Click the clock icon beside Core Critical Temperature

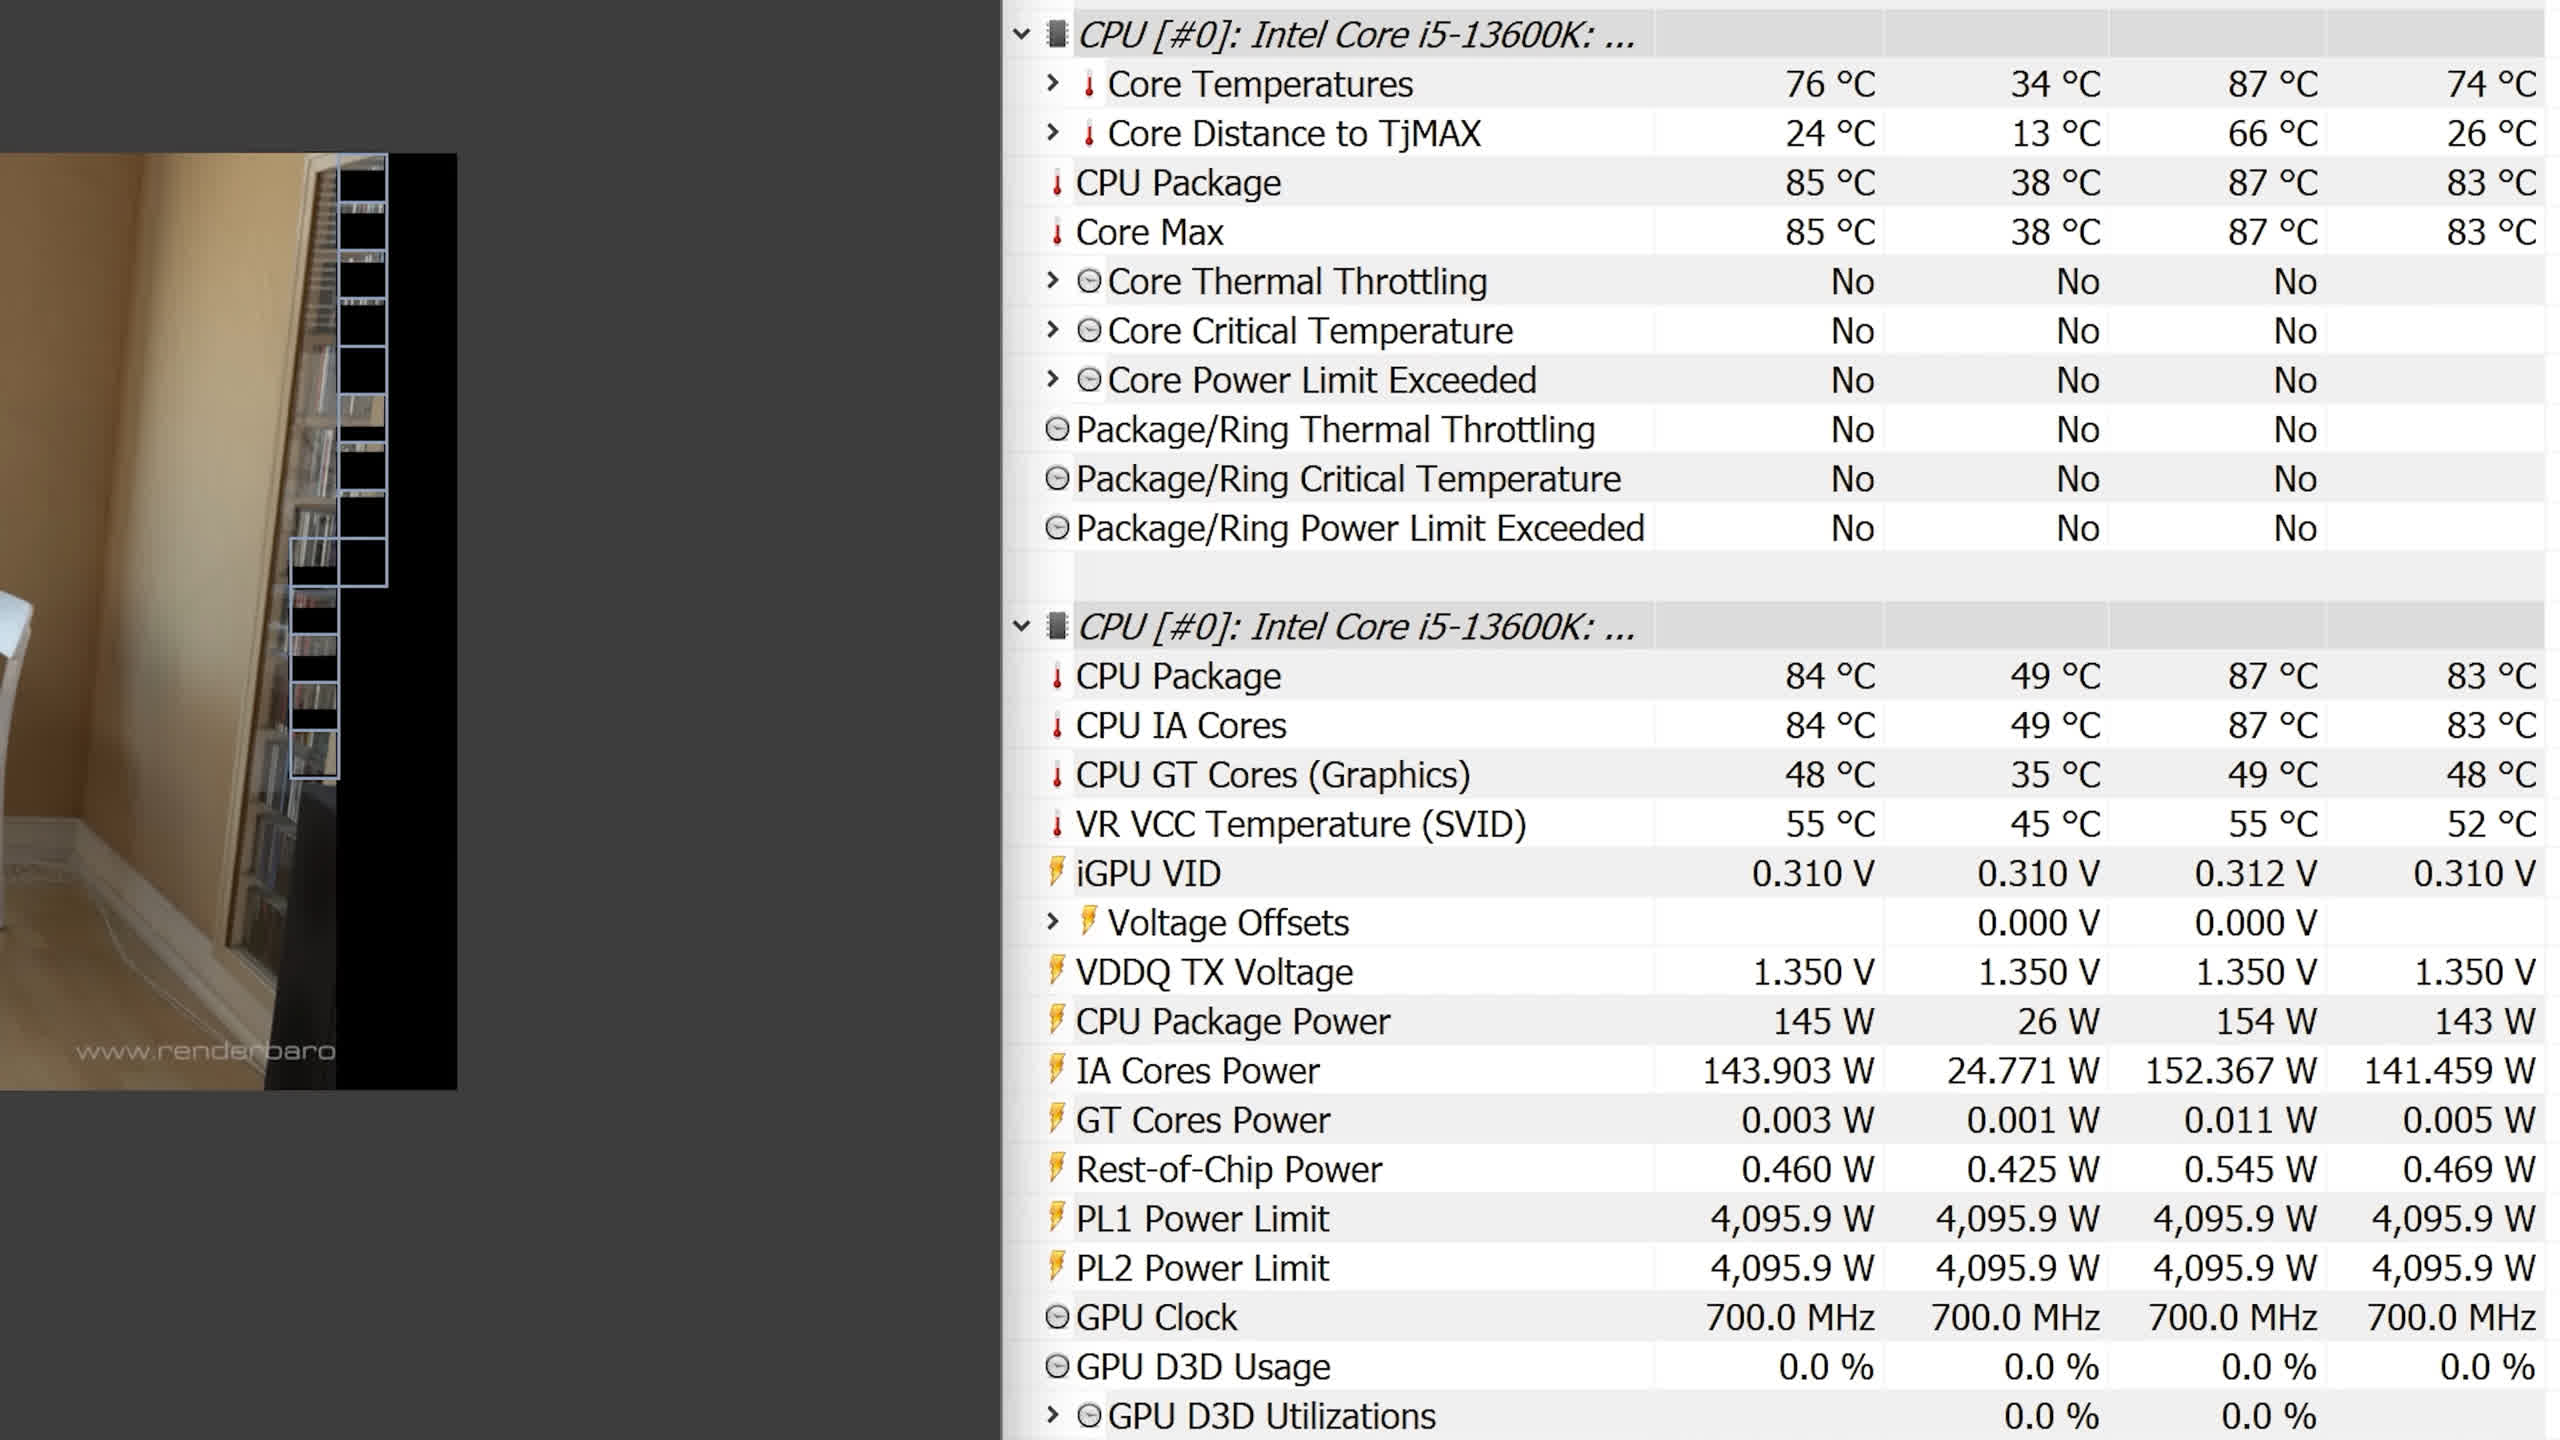tap(1089, 330)
